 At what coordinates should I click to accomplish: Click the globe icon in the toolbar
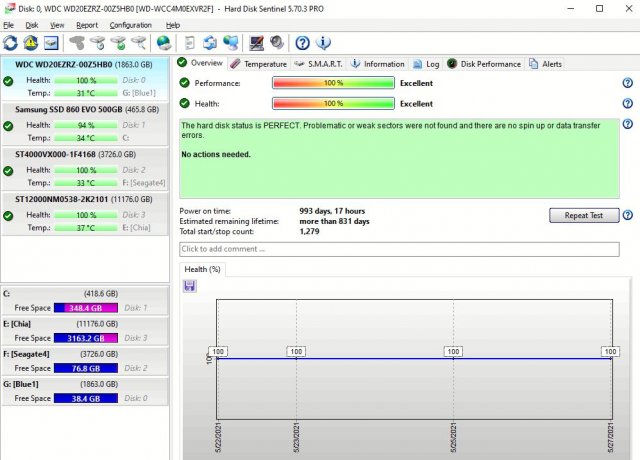164,43
